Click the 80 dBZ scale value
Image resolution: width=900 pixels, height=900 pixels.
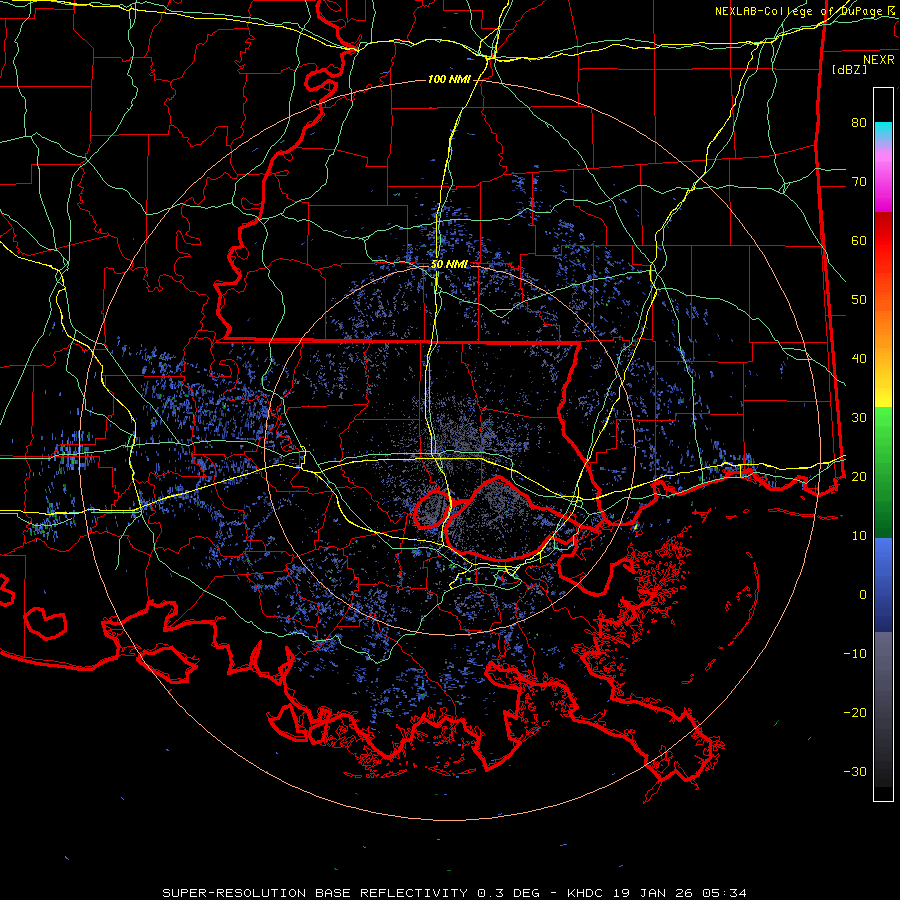[x=859, y=123]
